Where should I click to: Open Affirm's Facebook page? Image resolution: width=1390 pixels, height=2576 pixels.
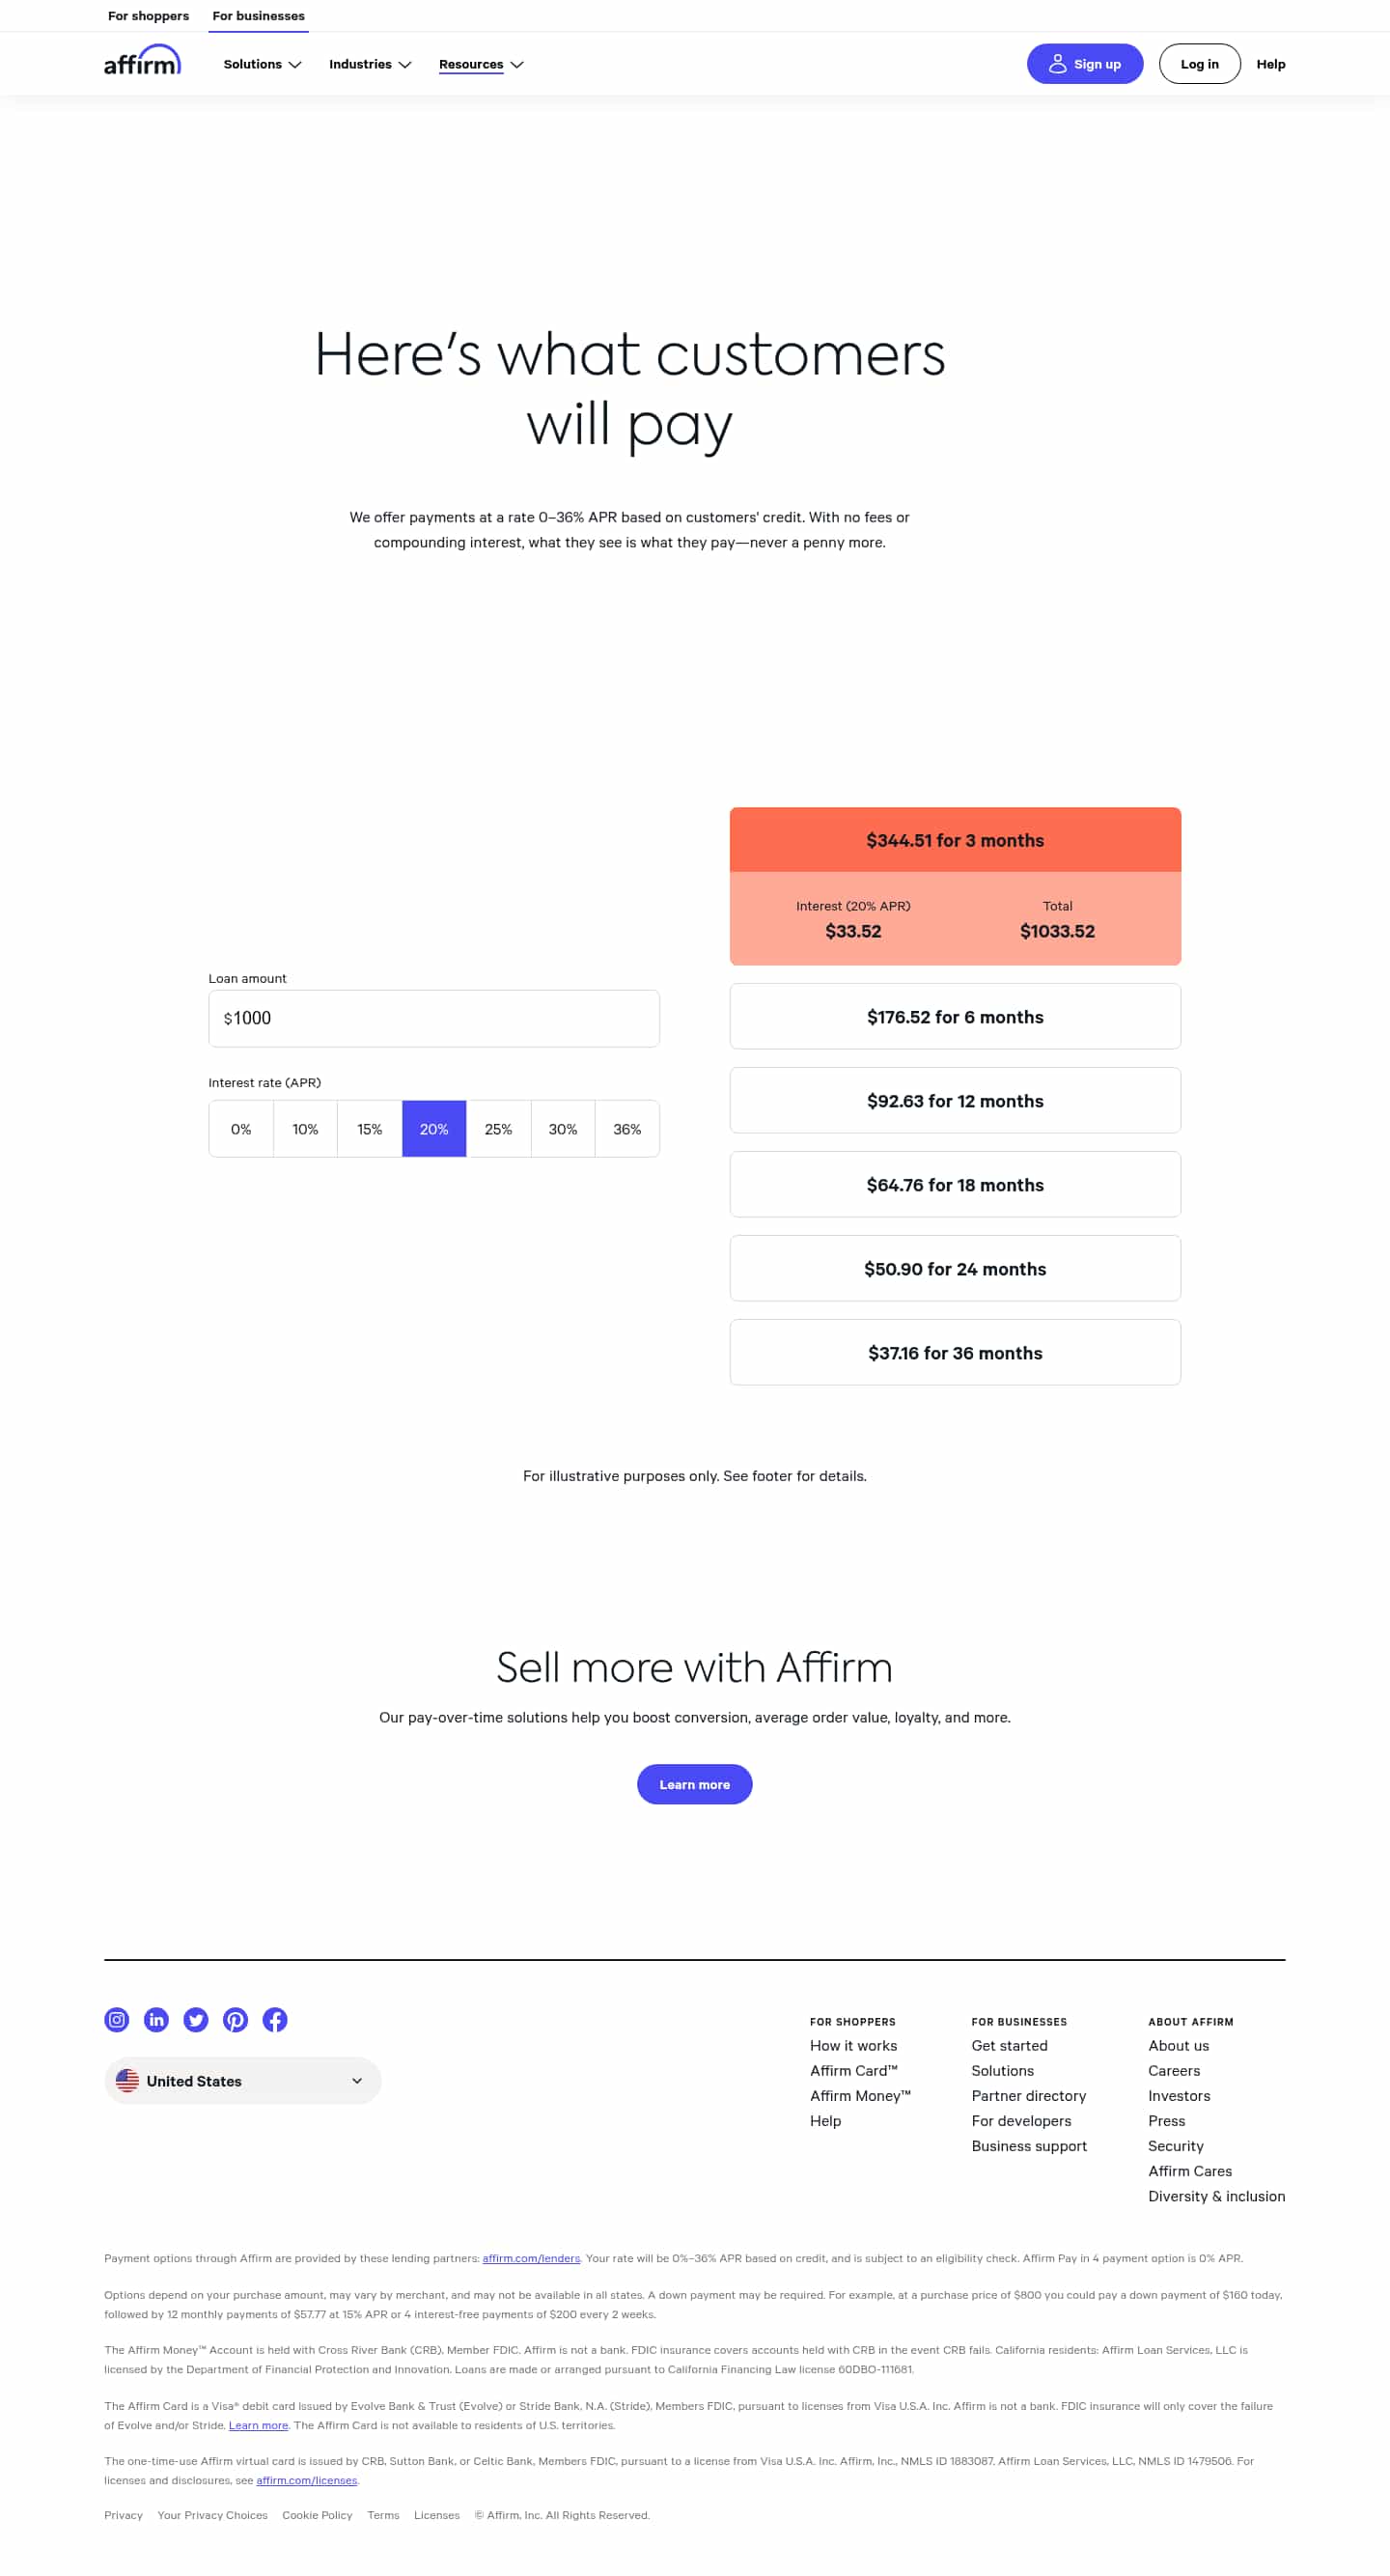point(275,2019)
